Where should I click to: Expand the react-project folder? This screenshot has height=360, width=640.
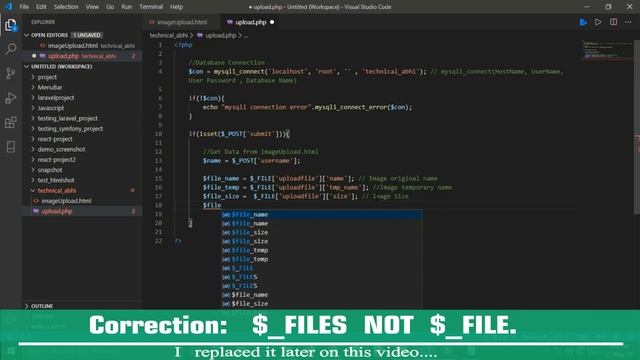(55, 139)
